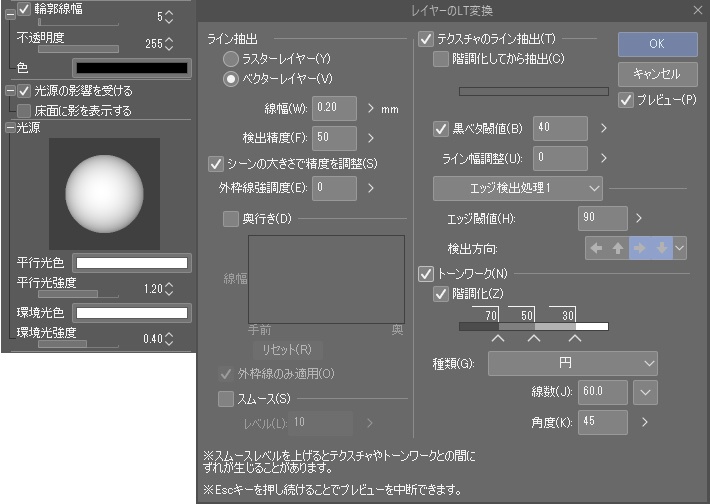Adjust 輪郭線幅 value stepper

pos(169,17)
